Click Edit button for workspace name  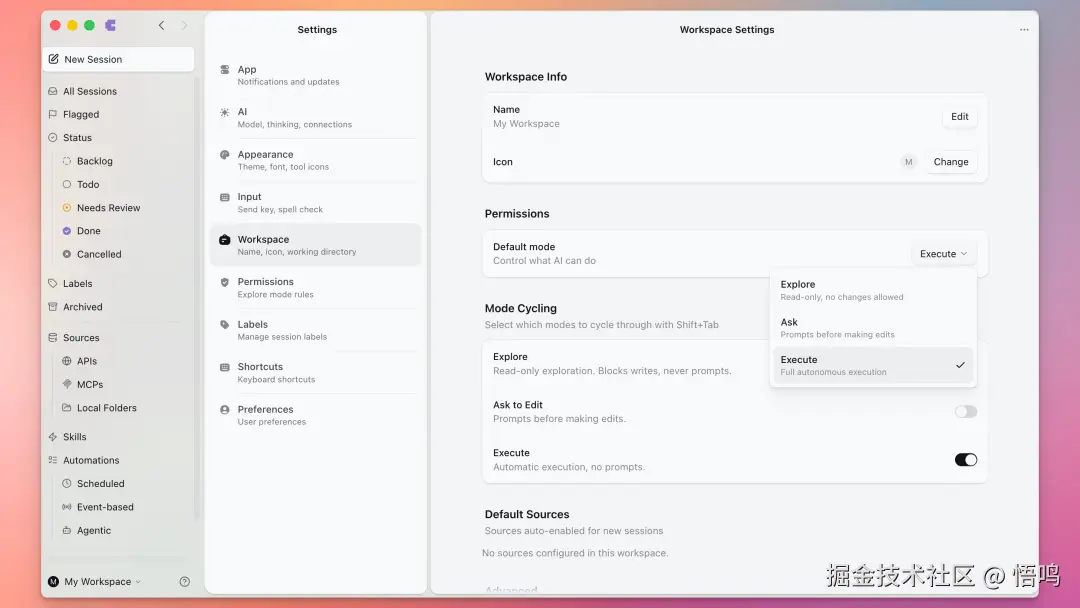click(x=959, y=116)
